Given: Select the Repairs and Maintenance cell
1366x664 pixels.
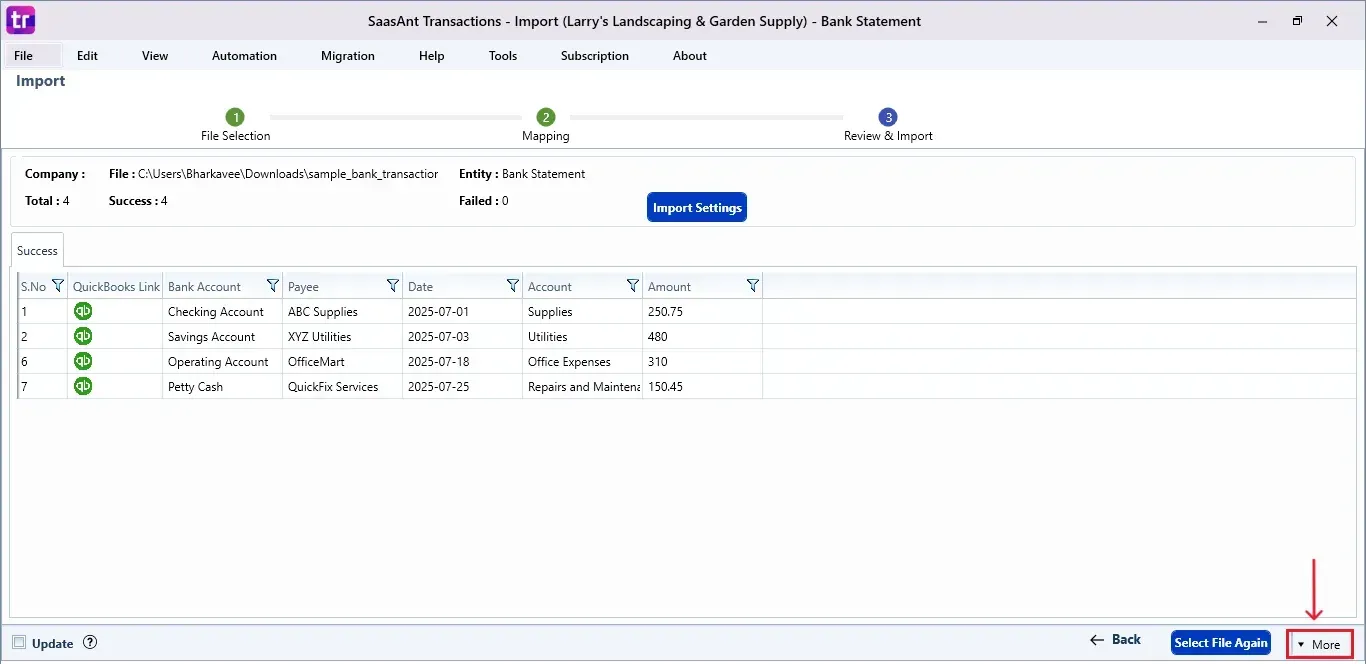Looking at the screenshot, I should click(582, 387).
